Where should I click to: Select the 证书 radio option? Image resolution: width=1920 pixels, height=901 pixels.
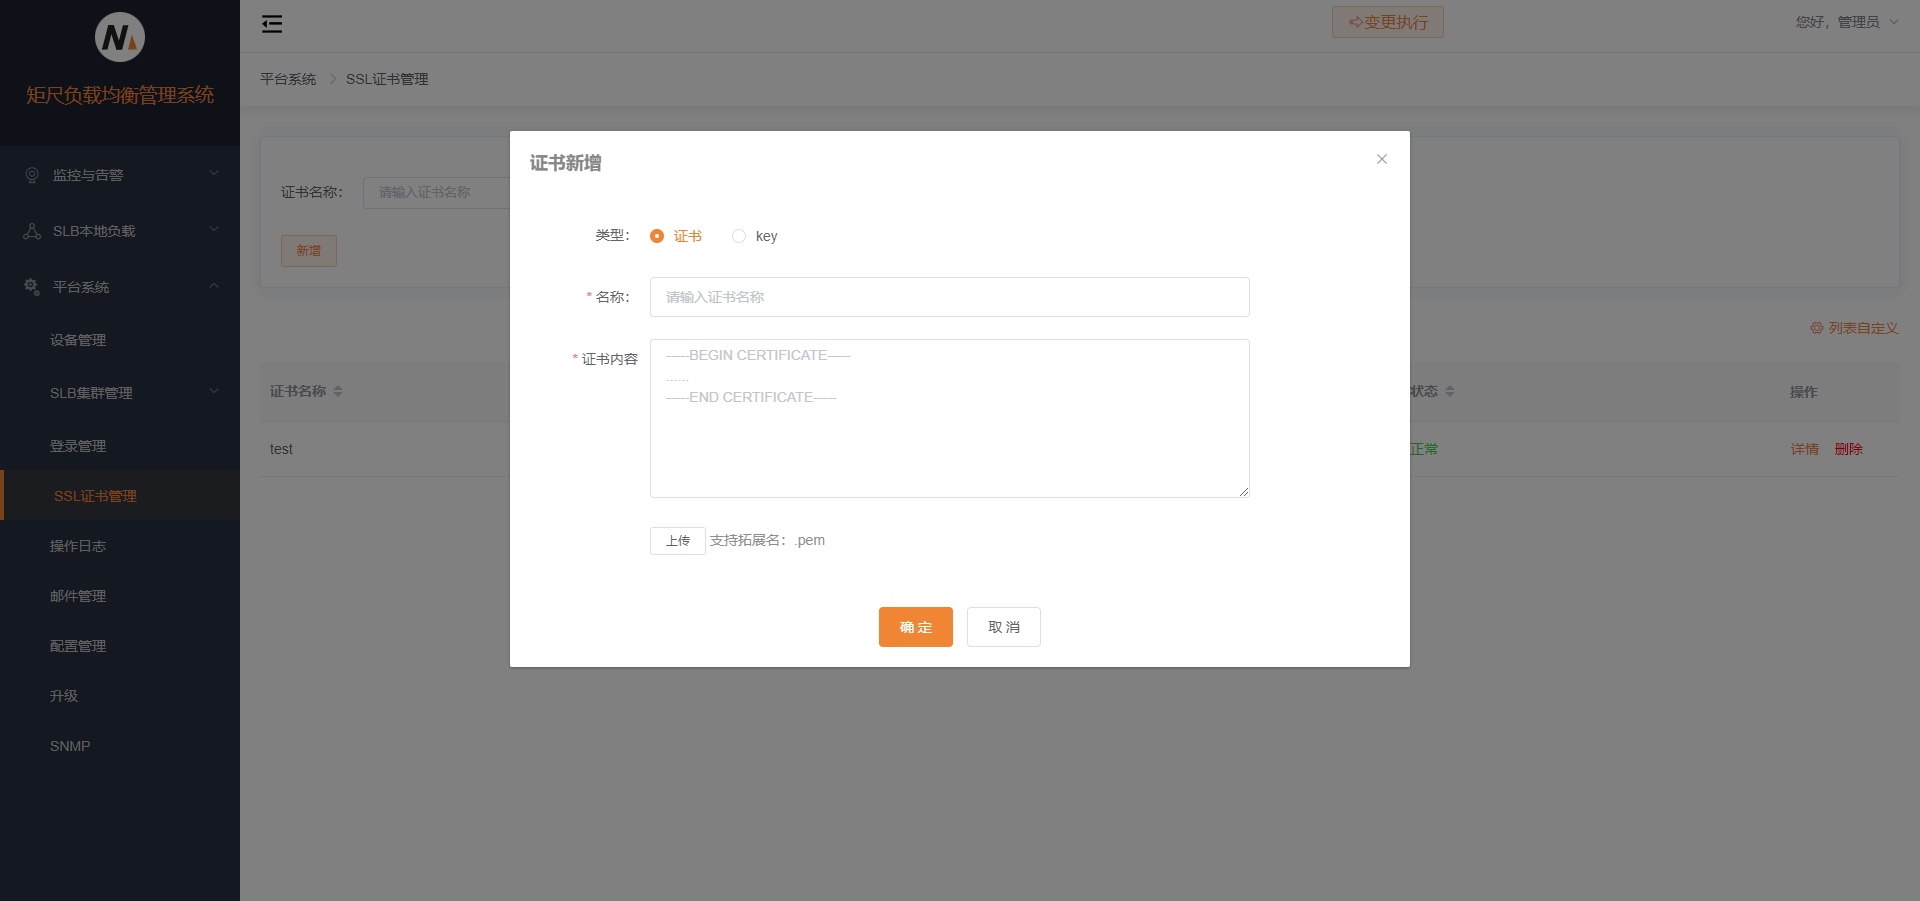[x=657, y=236]
